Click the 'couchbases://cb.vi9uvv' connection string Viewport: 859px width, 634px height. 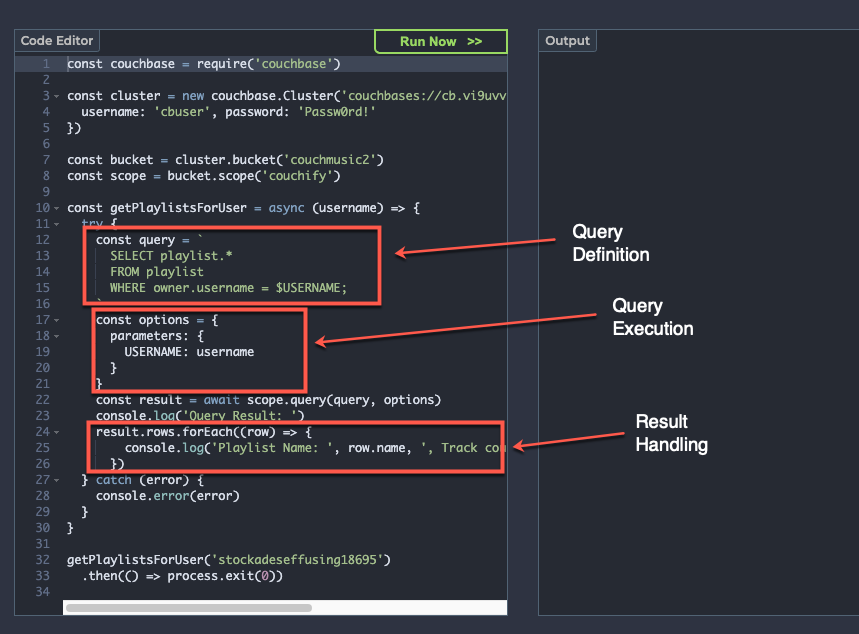[424, 96]
